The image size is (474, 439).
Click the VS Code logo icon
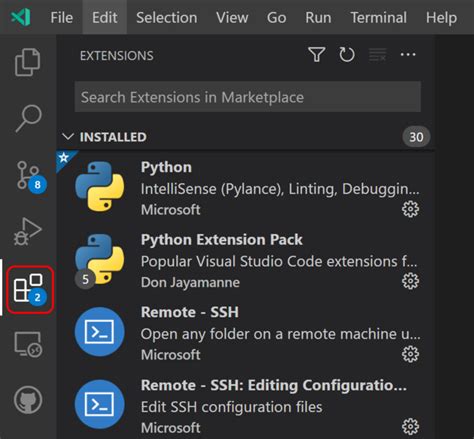(21, 17)
